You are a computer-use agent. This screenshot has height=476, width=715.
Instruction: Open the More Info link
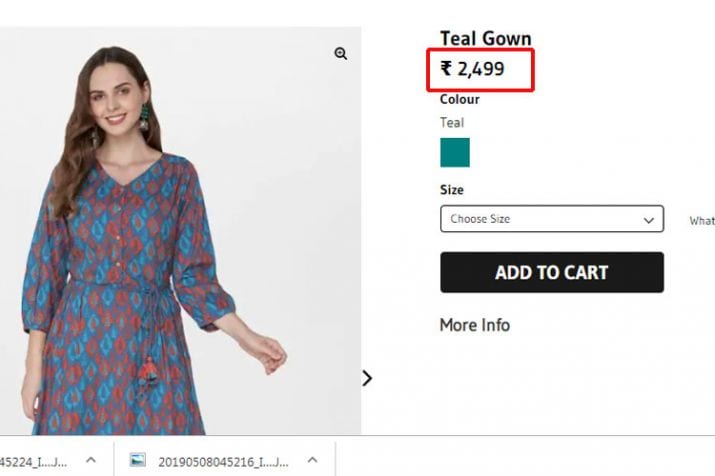click(x=475, y=325)
